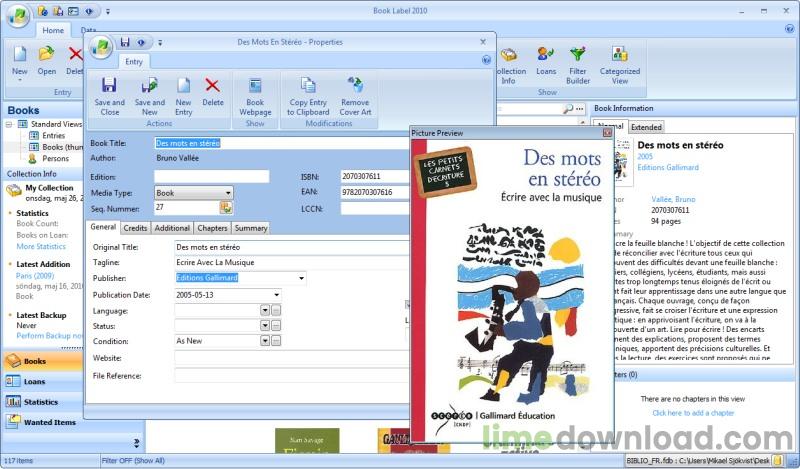Switch to the Credits tab
The image size is (800, 469).
(135, 228)
